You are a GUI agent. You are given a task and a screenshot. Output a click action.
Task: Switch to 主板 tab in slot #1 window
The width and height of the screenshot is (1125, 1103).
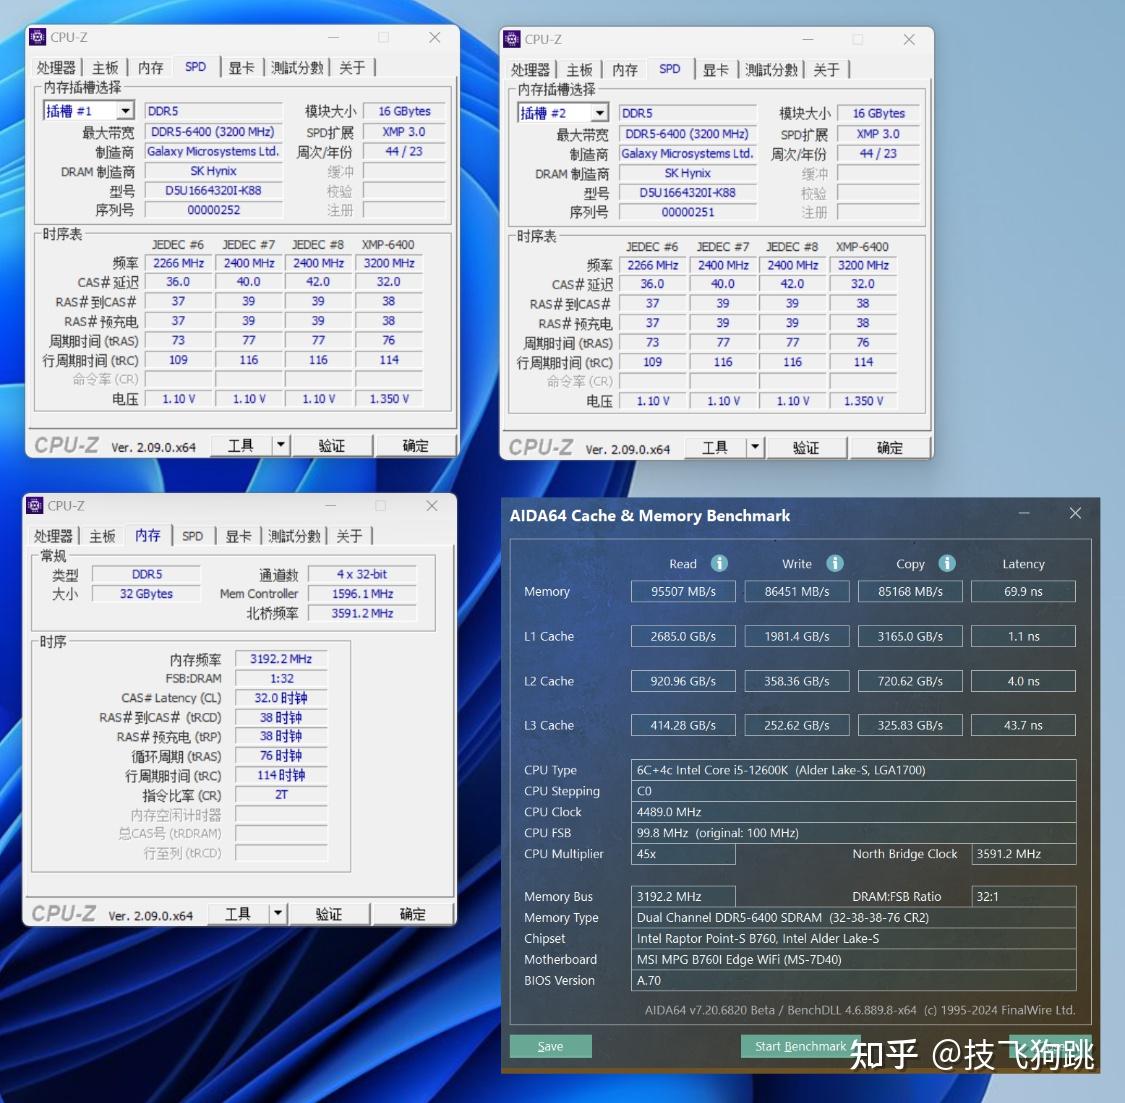tap(105, 67)
